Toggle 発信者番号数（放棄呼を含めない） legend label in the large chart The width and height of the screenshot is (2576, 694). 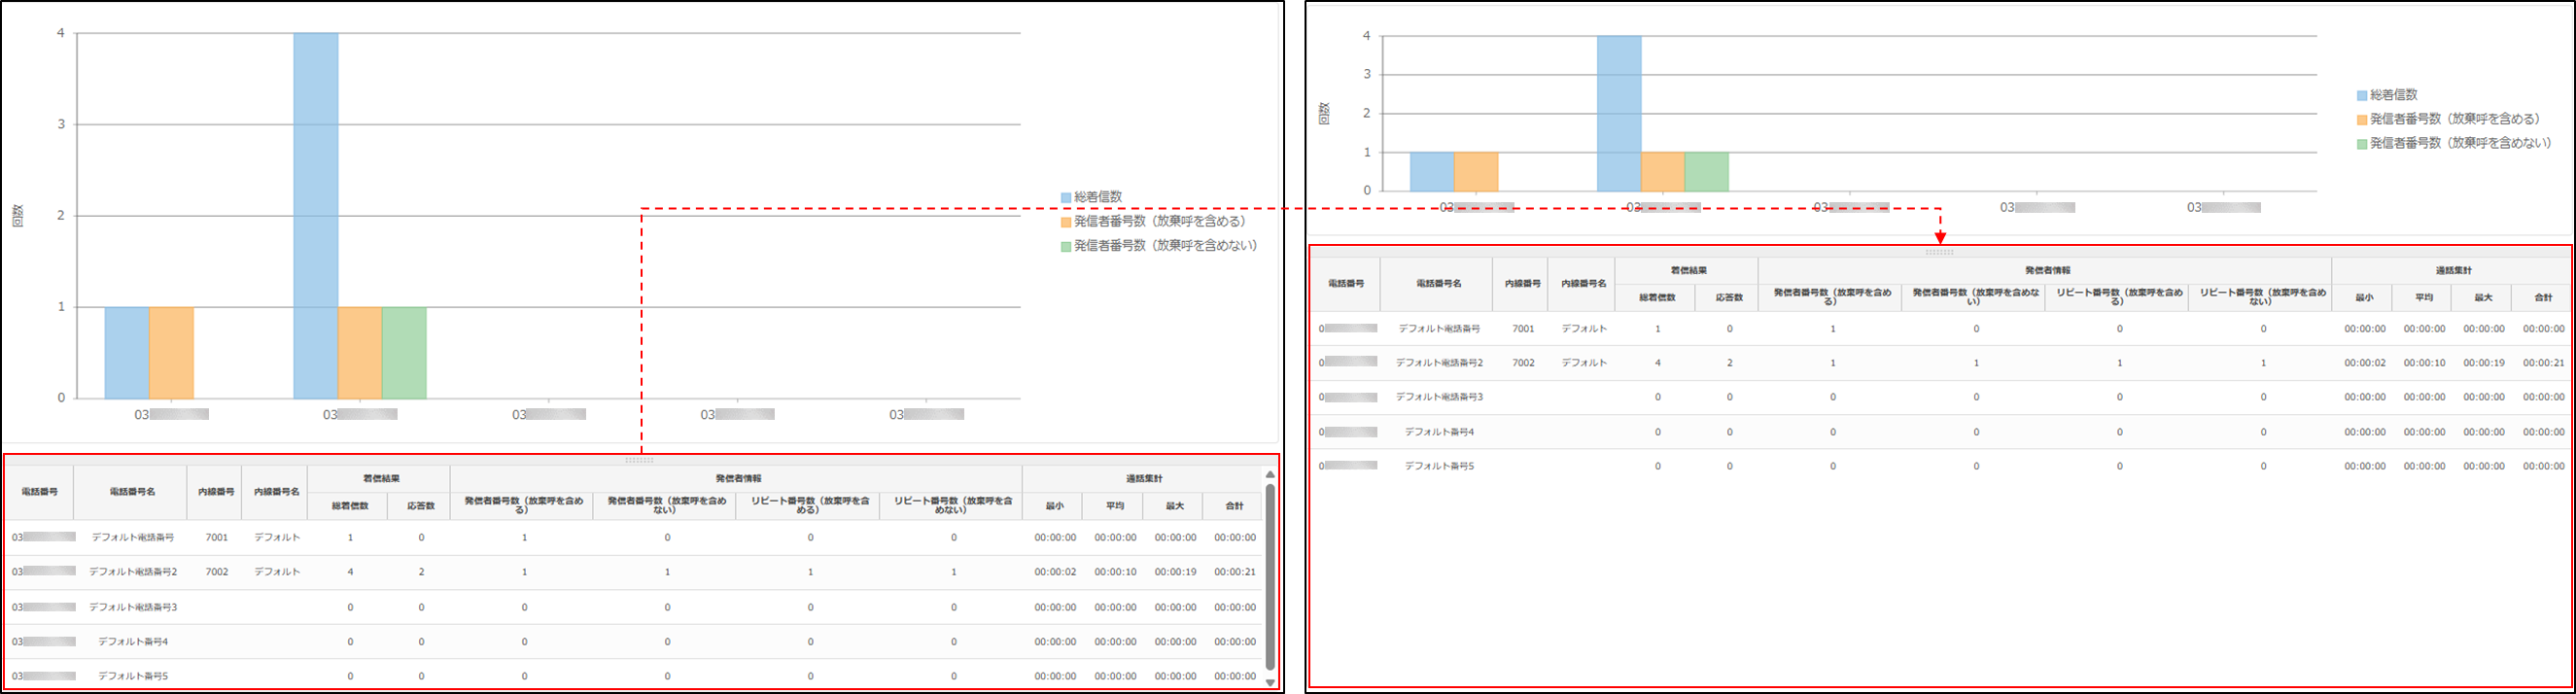(x=1165, y=246)
